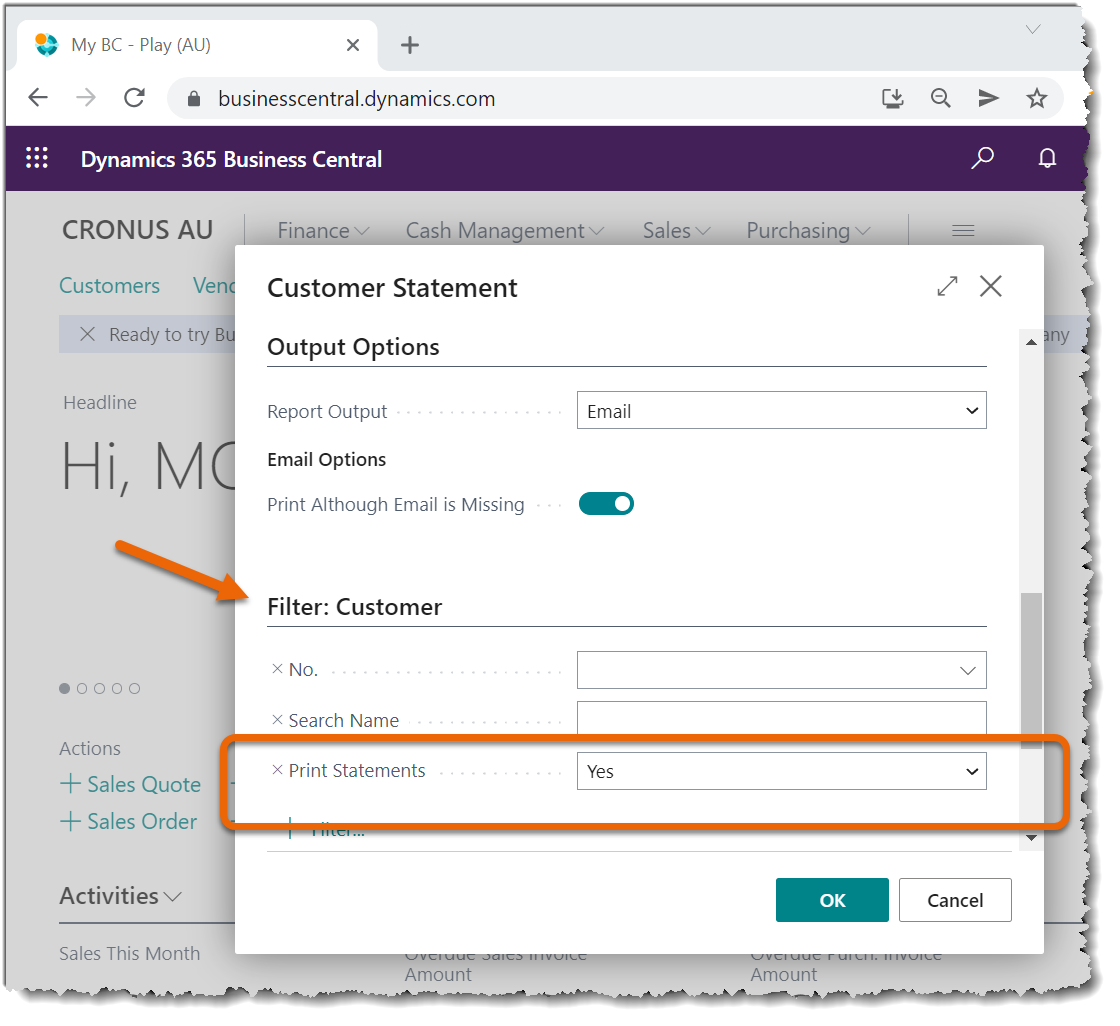1120x1026 pixels.
Task: Click the send/share arrow icon in address bar
Action: click(989, 98)
